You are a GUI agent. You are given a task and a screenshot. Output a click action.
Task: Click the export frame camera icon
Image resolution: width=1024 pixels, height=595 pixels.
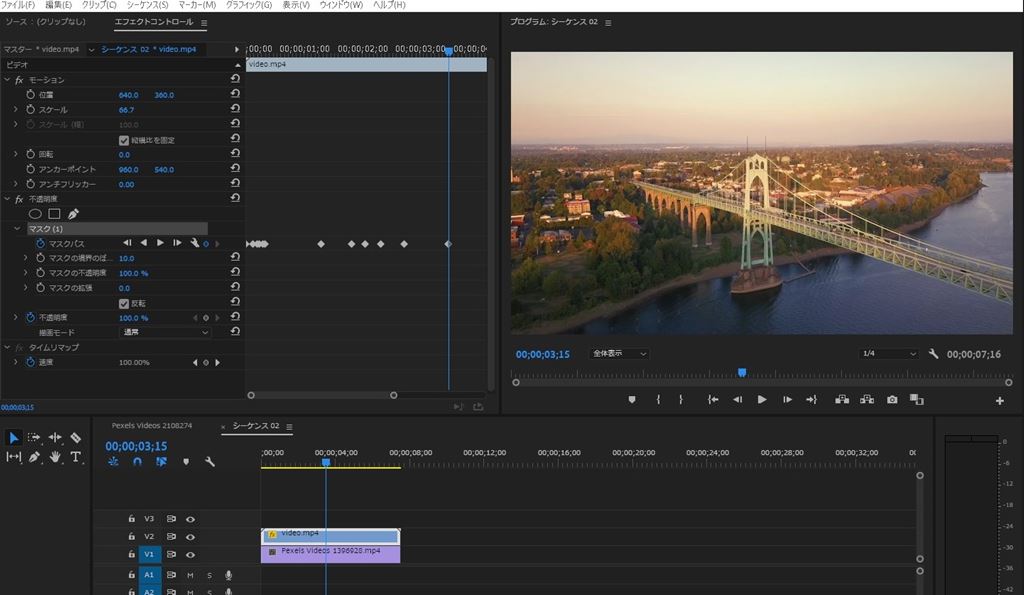click(892, 400)
